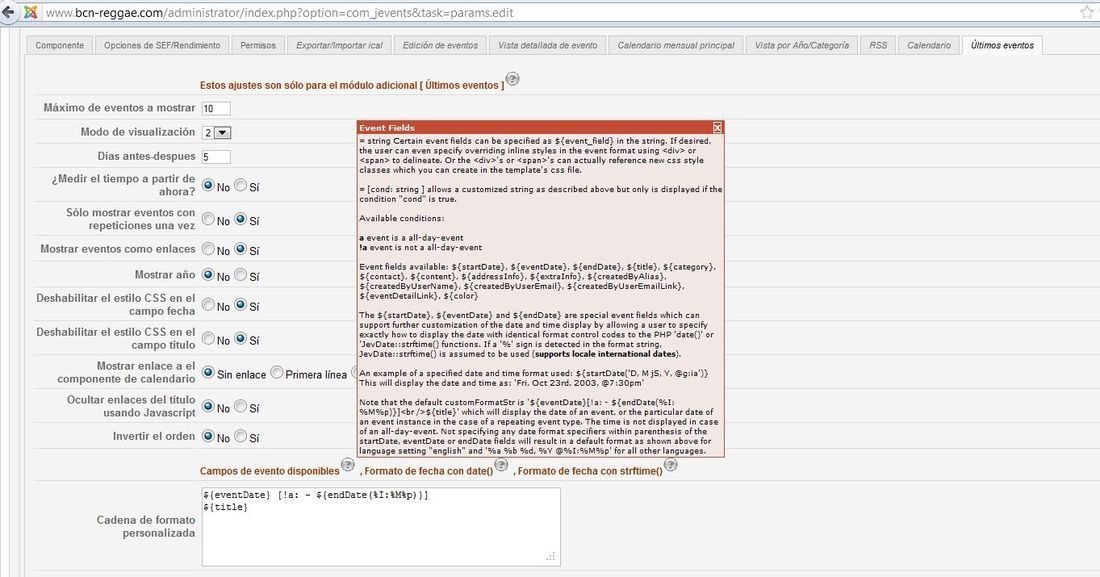Select No for Sólo mostrar eventos con repeticiones
Screen dimensions: 1100x577
(x=208, y=219)
